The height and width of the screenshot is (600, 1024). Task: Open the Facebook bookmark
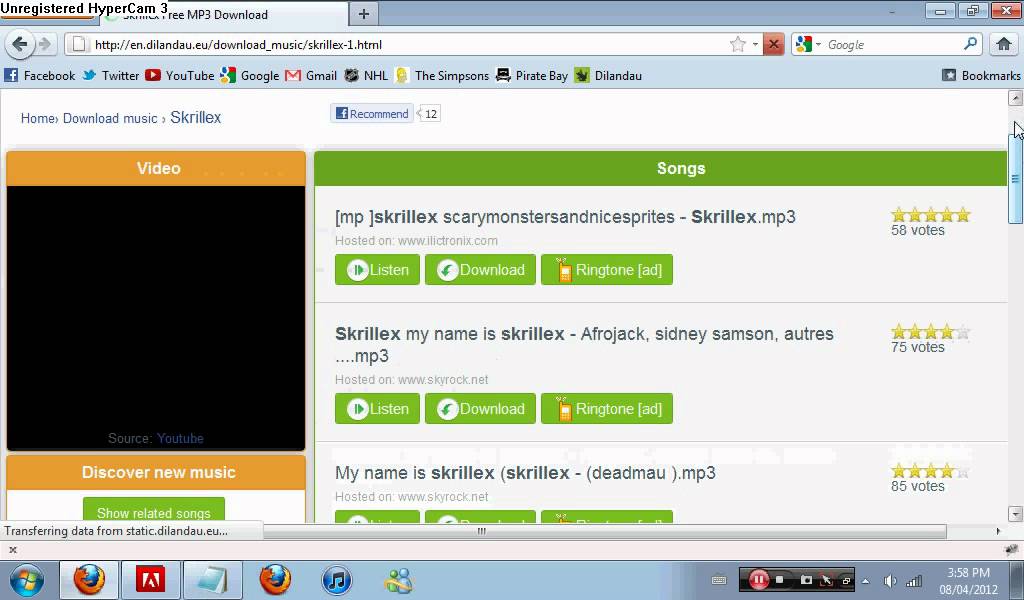40,76
